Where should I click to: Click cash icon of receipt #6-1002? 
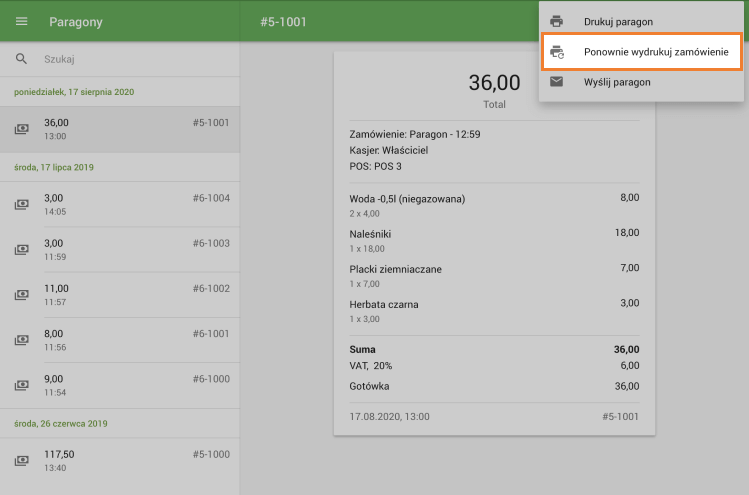pyautogui.click(x=21, y=295)
